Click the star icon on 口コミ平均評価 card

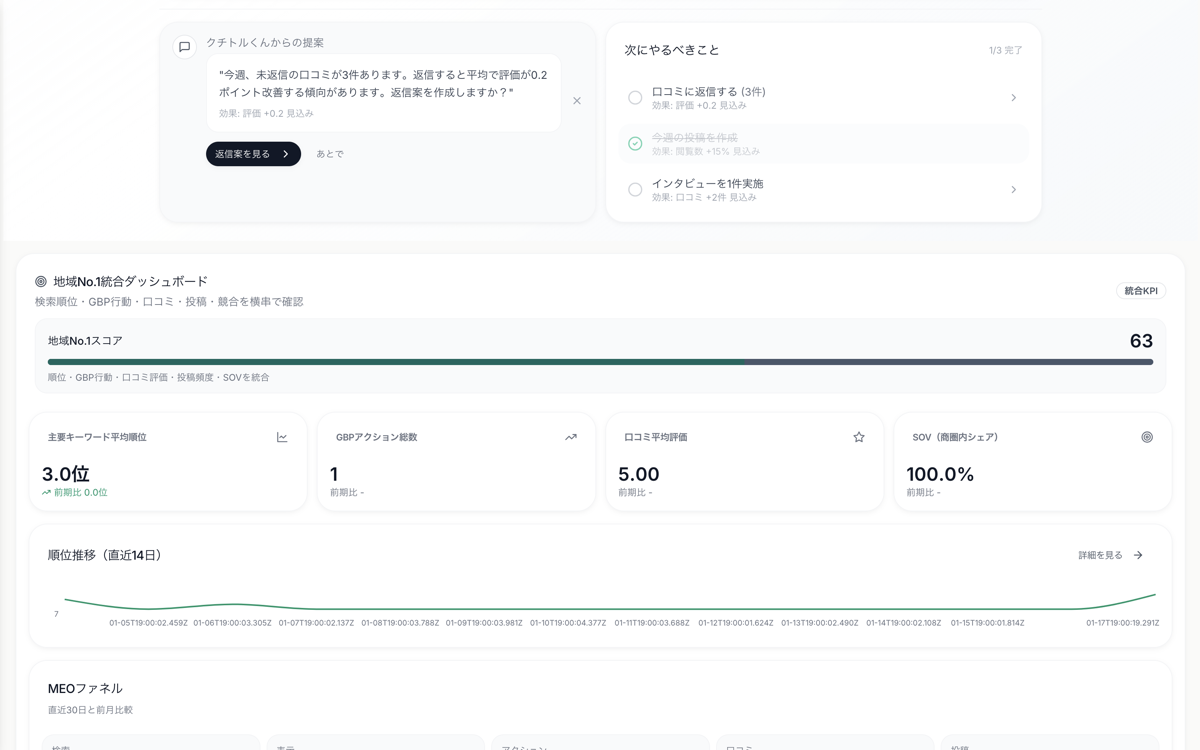pos(858,437)
